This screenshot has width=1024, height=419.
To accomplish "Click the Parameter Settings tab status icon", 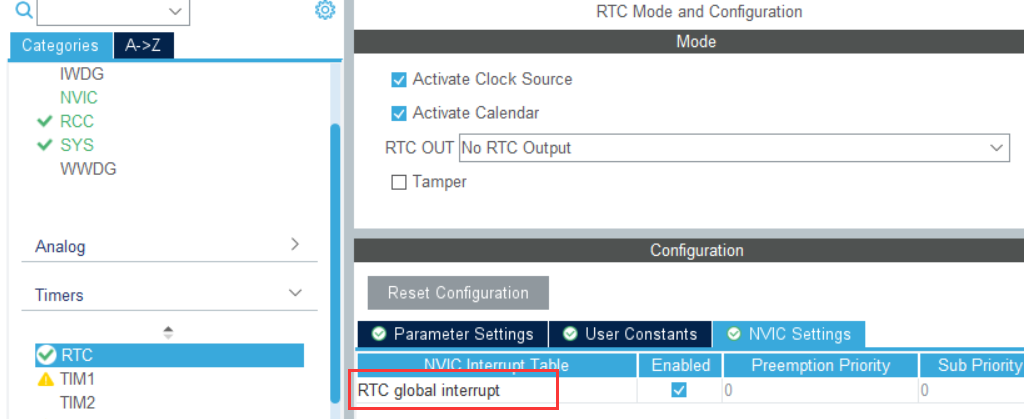I will [x=379, y=334].
